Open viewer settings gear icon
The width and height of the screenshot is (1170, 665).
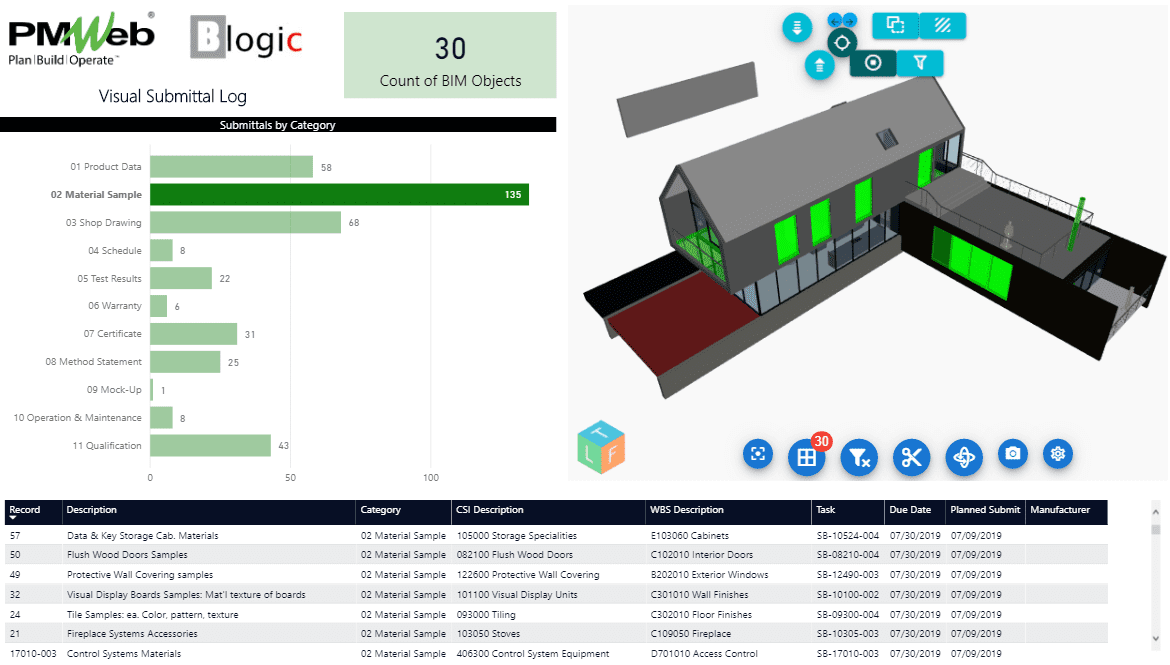(1057, 454)
